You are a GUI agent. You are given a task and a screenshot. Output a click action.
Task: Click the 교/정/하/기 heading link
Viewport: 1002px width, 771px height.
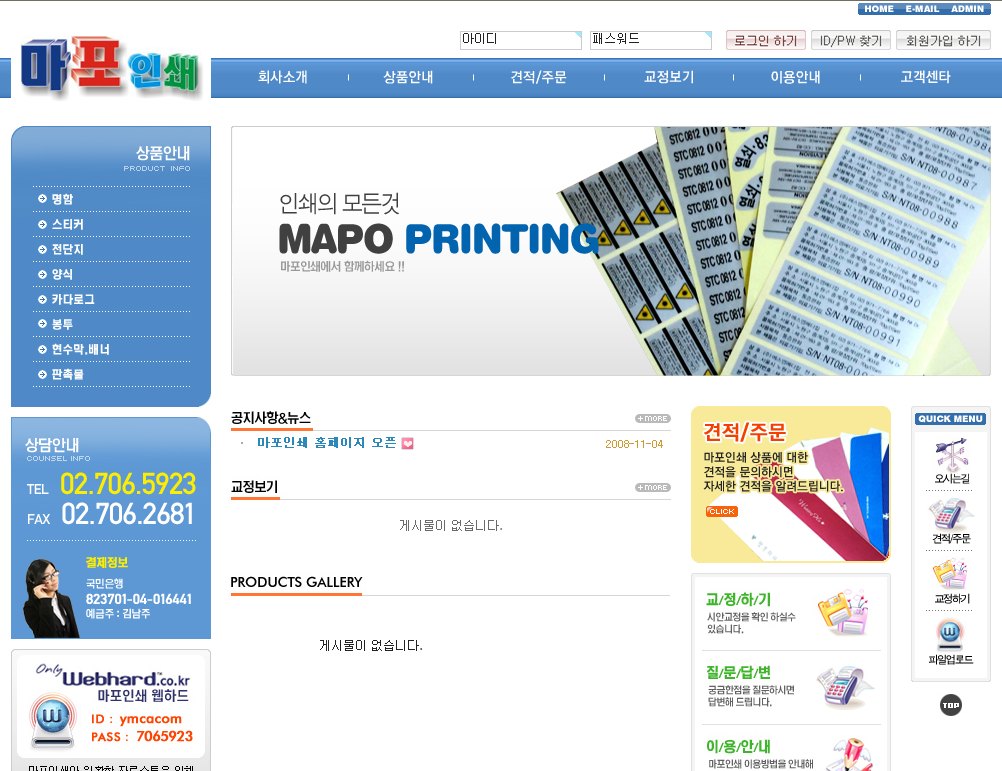pyautogui.click(x=739, y=599)
